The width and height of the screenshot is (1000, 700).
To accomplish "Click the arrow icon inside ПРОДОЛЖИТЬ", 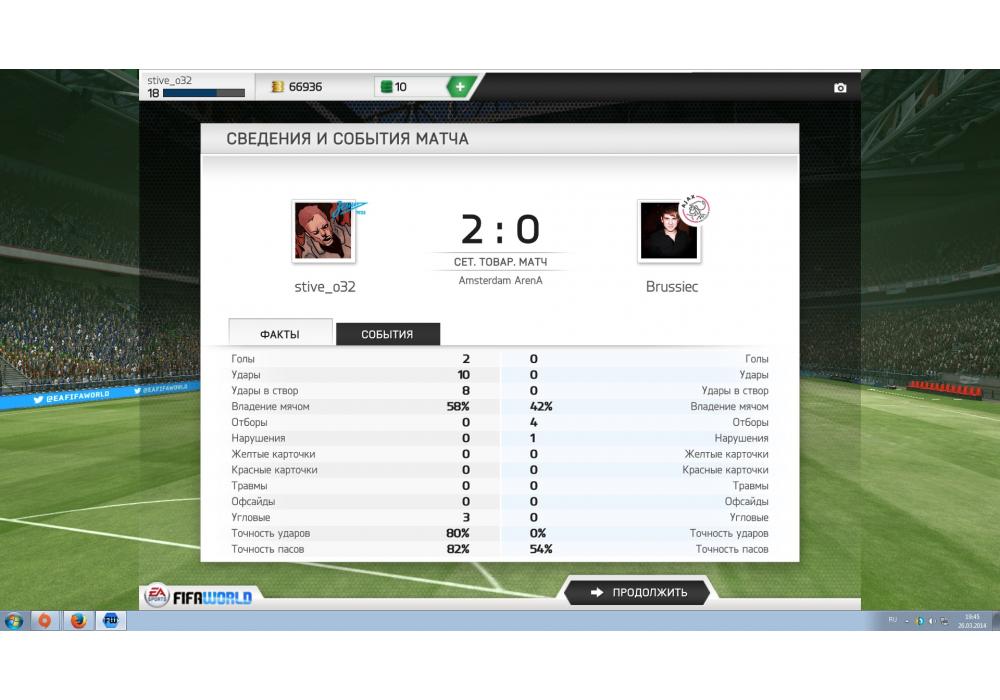I will 597,592.
